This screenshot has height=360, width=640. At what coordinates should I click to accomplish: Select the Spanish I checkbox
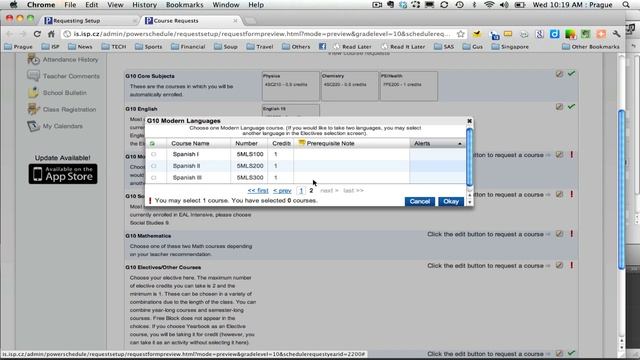[153, 154]
